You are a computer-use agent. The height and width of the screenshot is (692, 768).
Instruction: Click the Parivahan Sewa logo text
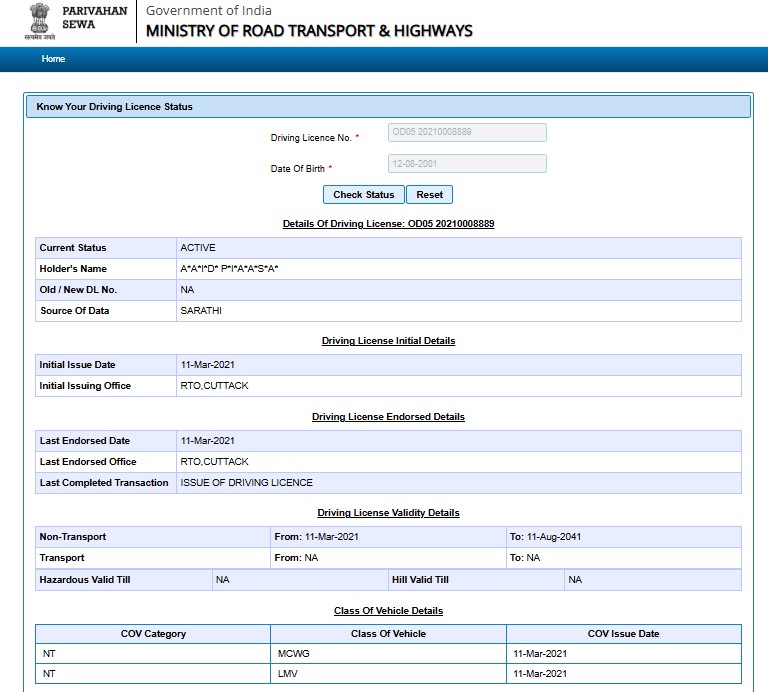93,17
